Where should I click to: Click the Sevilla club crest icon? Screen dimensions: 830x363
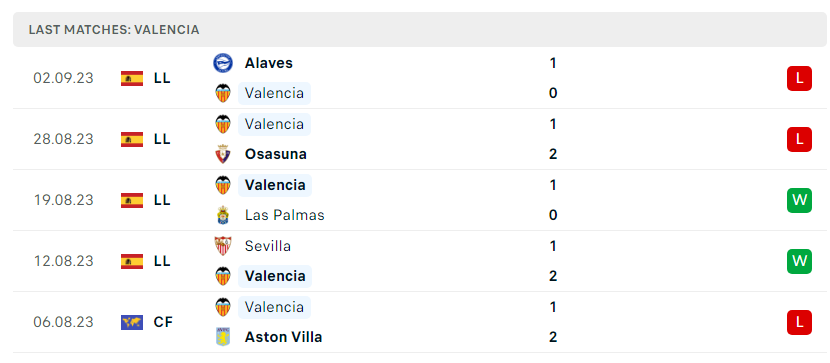coord(223,246)
